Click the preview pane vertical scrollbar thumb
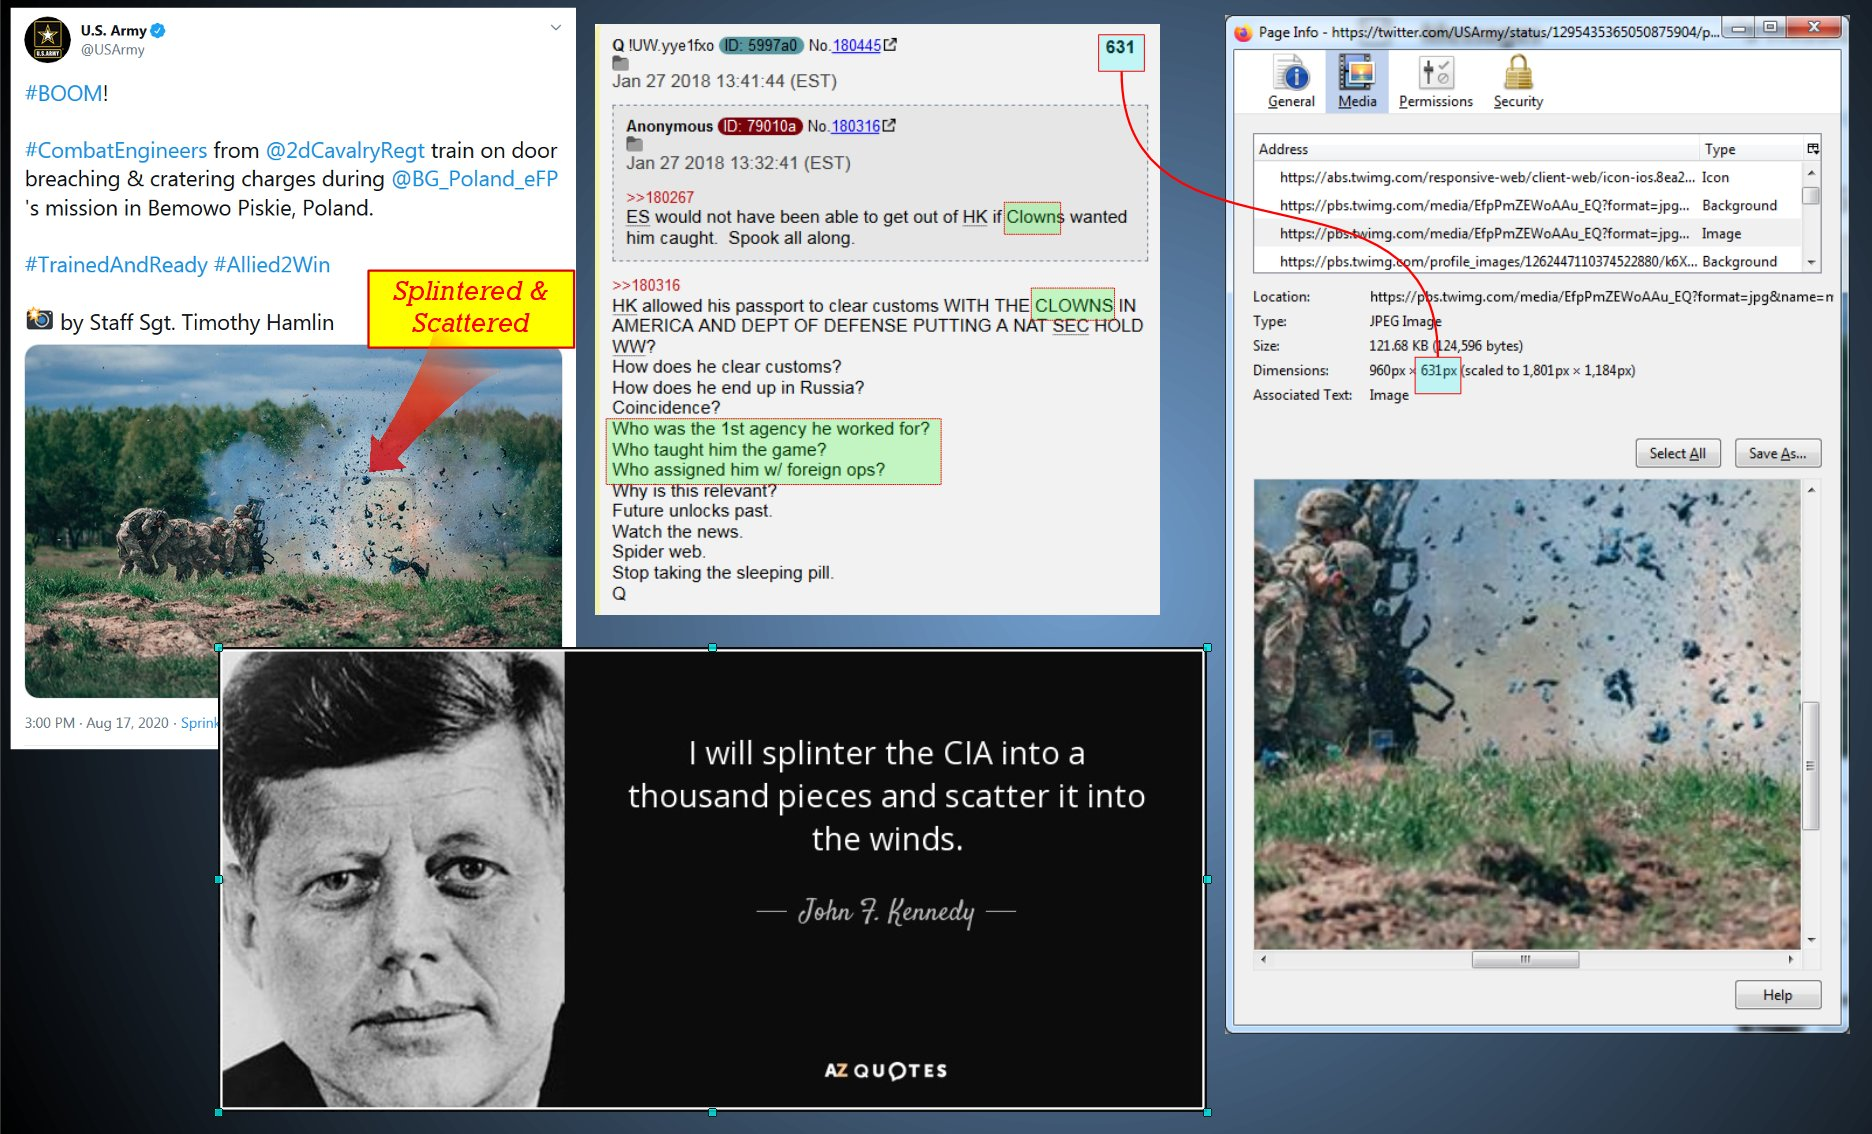The image size is (1872, 1134). pyautogui.click(x=1810, y=766)
